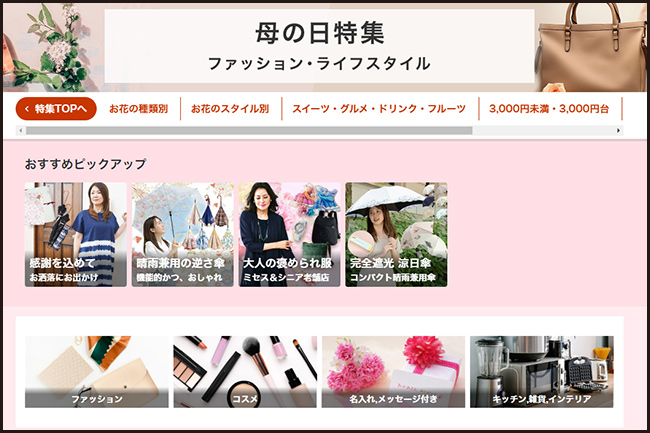Click the left scroll arrow of the tab bar
The image size is (650, 433).
[x=20, y=131]
